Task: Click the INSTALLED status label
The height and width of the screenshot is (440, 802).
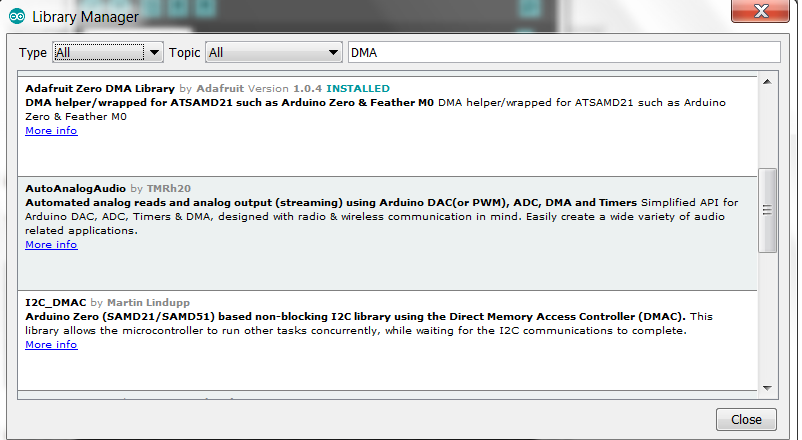Action: pos(358,89)
